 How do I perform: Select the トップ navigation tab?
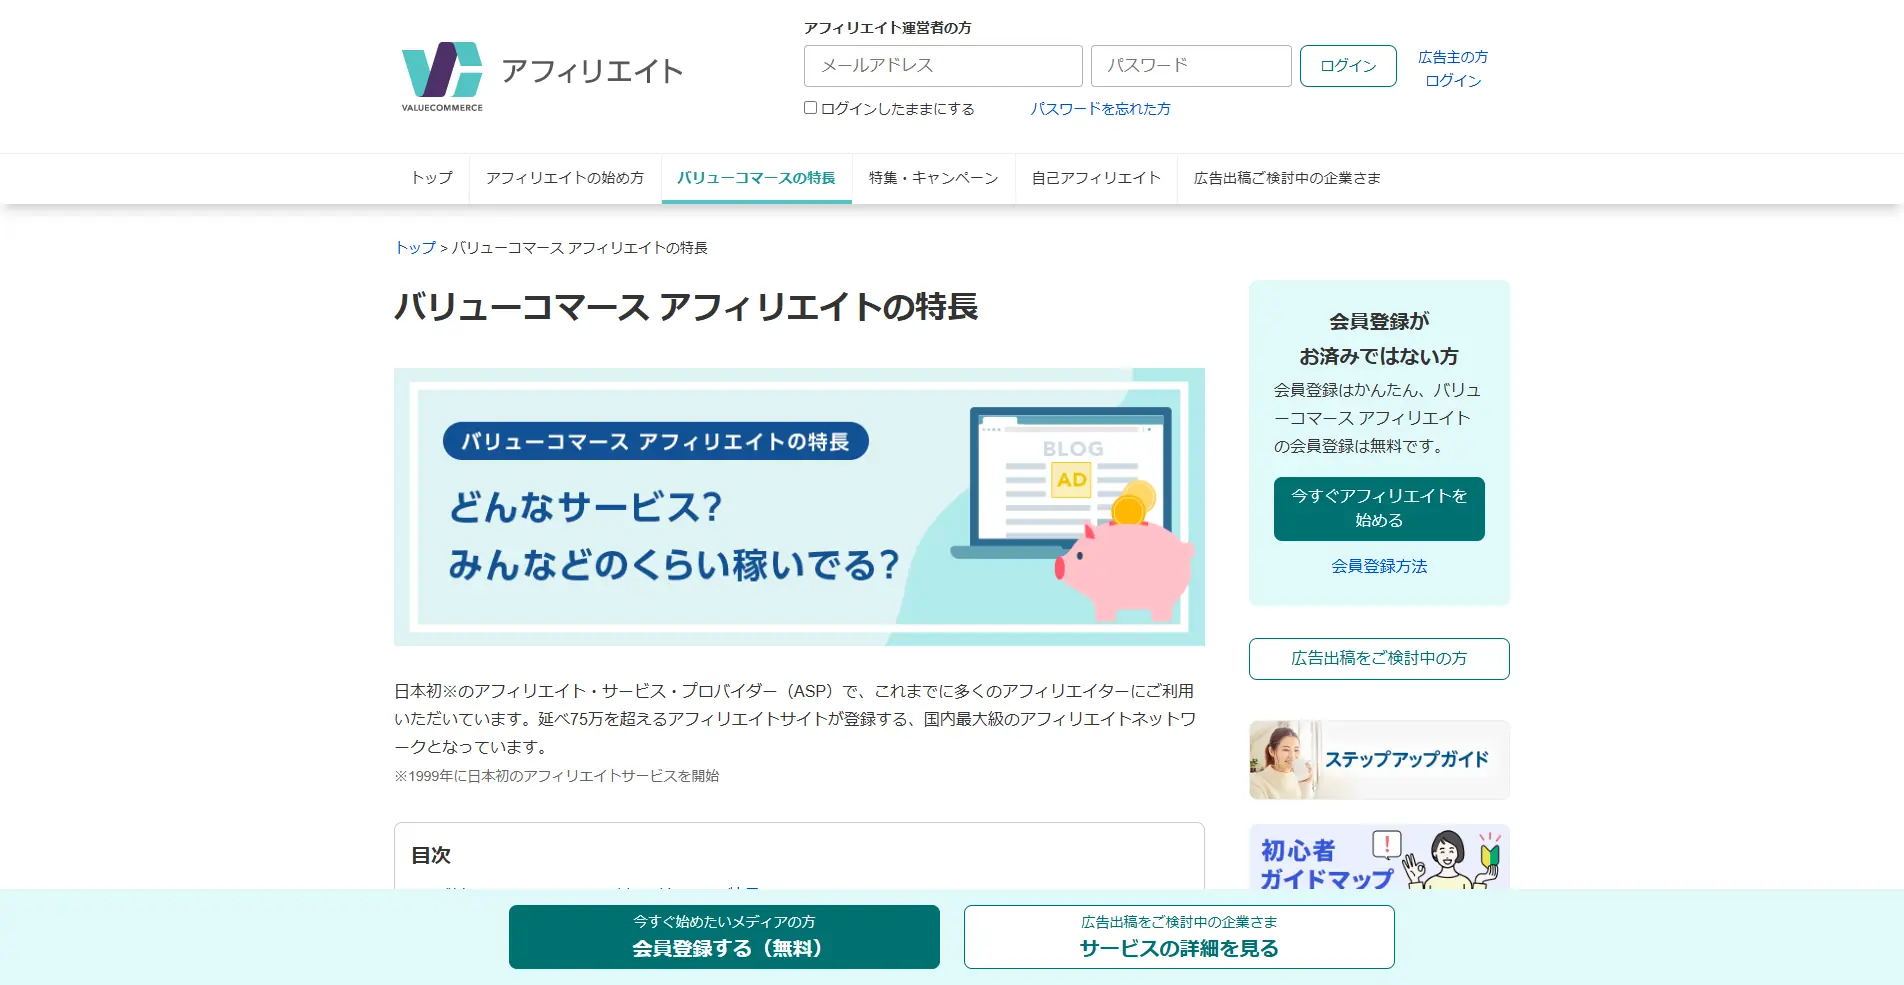pyautogui.click(x=432, y=178)
